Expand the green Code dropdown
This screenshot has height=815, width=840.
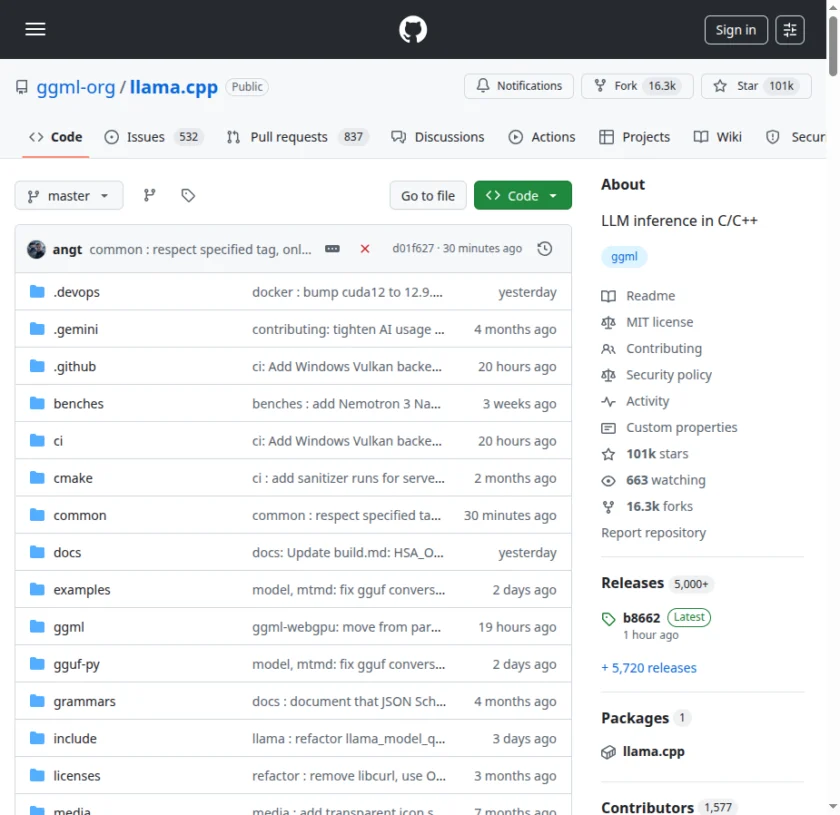(x=522, y=196)
